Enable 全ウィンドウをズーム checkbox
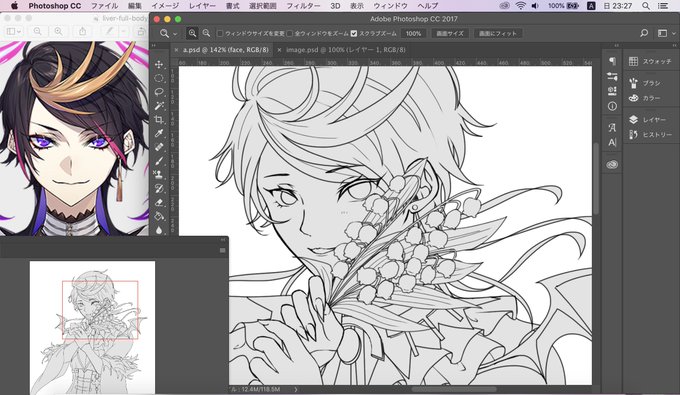 click(290, 33)
